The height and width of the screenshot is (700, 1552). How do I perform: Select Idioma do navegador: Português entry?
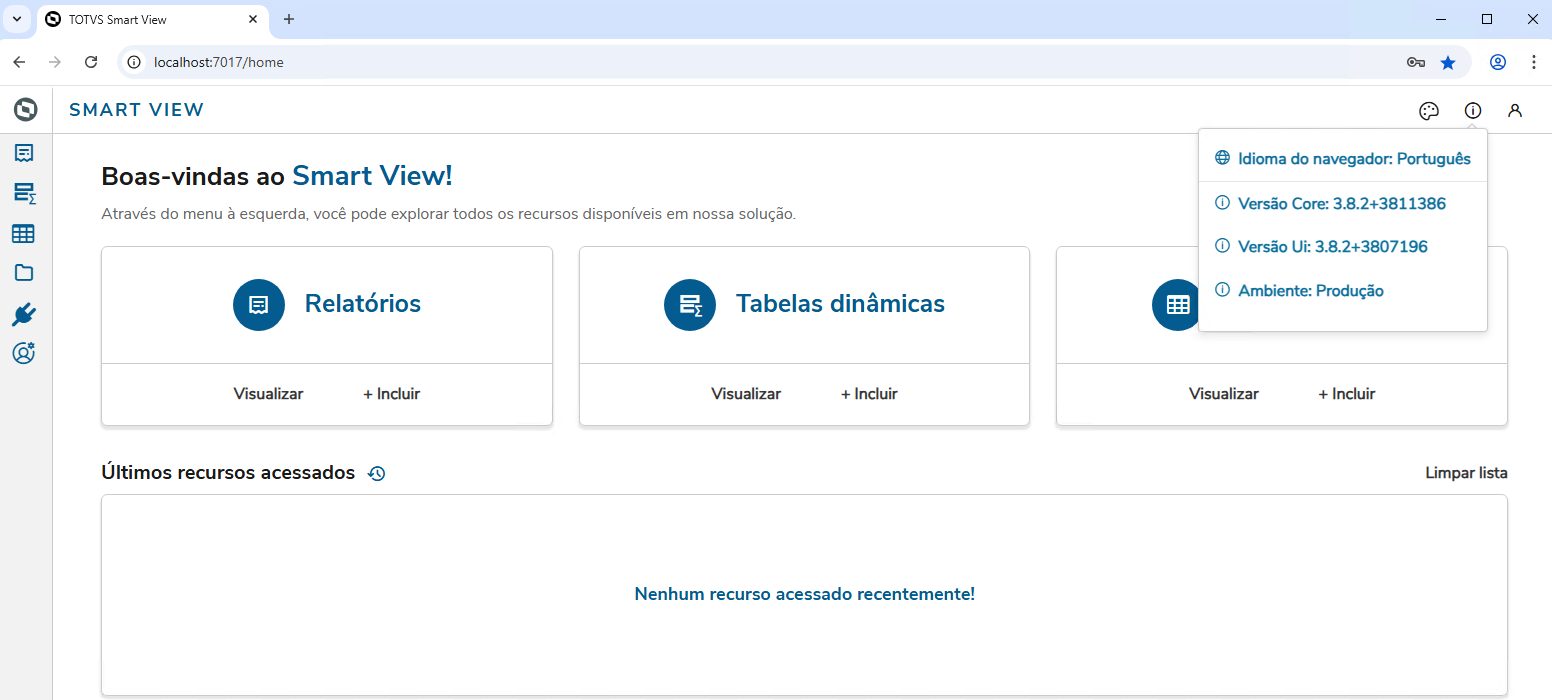coord(1343,158)
